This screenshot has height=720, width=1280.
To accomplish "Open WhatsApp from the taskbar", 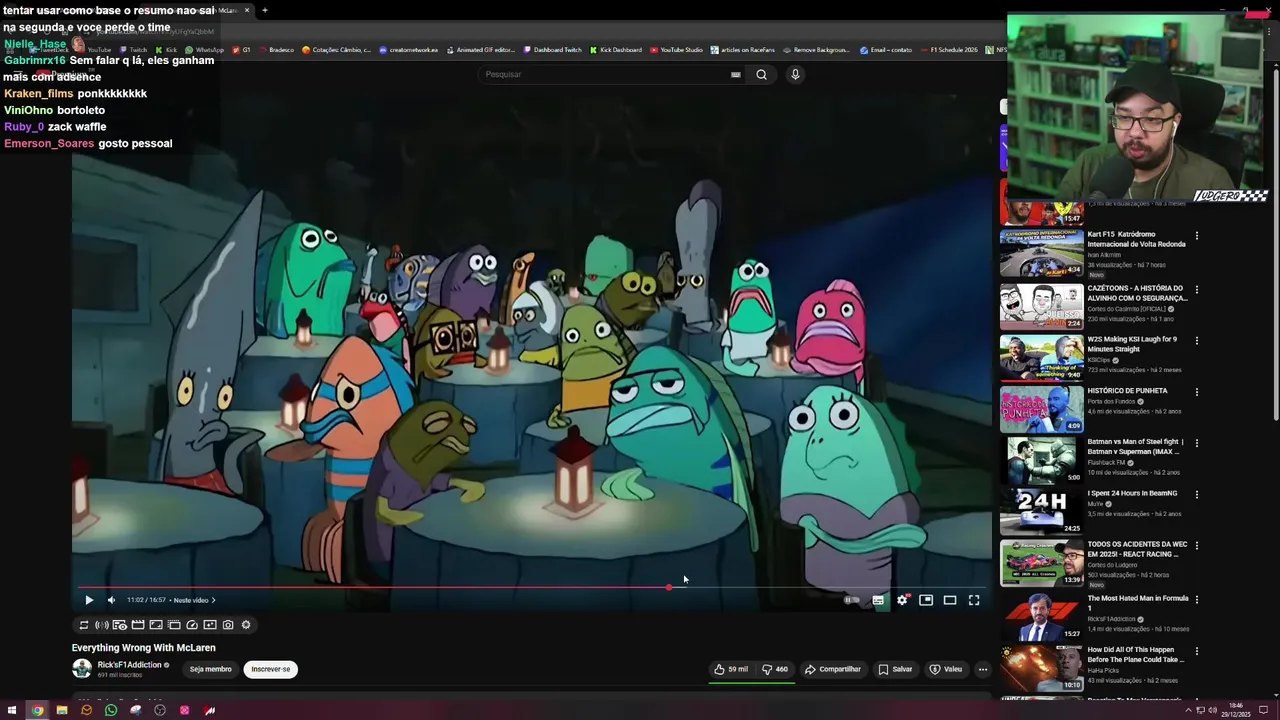I will [111, 710].
